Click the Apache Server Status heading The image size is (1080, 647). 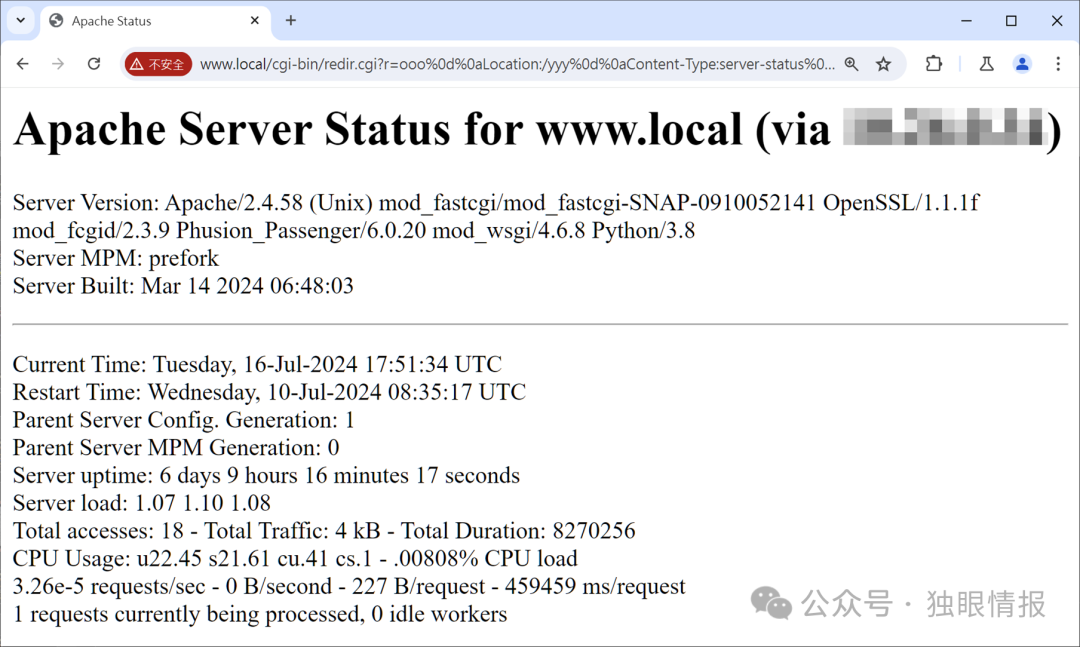[537, 129]
